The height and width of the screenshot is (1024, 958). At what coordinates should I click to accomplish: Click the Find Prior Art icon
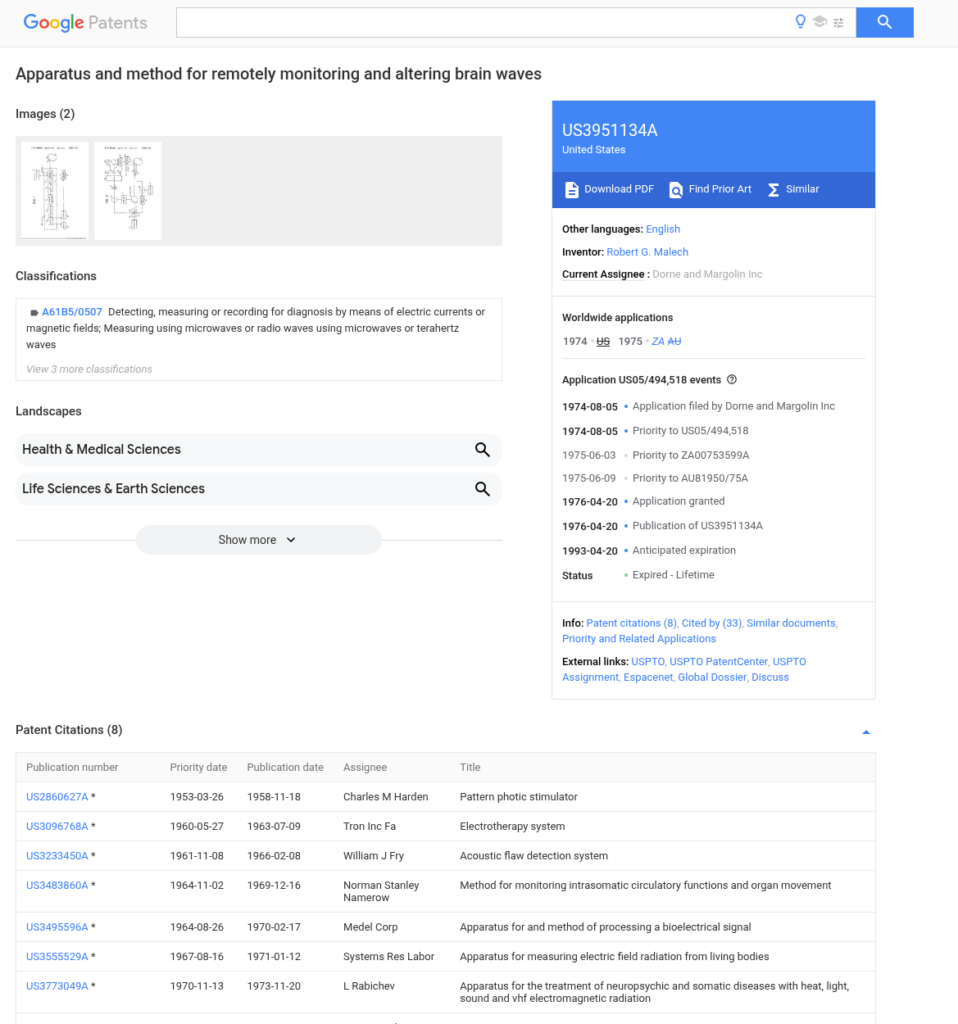pyautogui.click(x=676, y=190)
